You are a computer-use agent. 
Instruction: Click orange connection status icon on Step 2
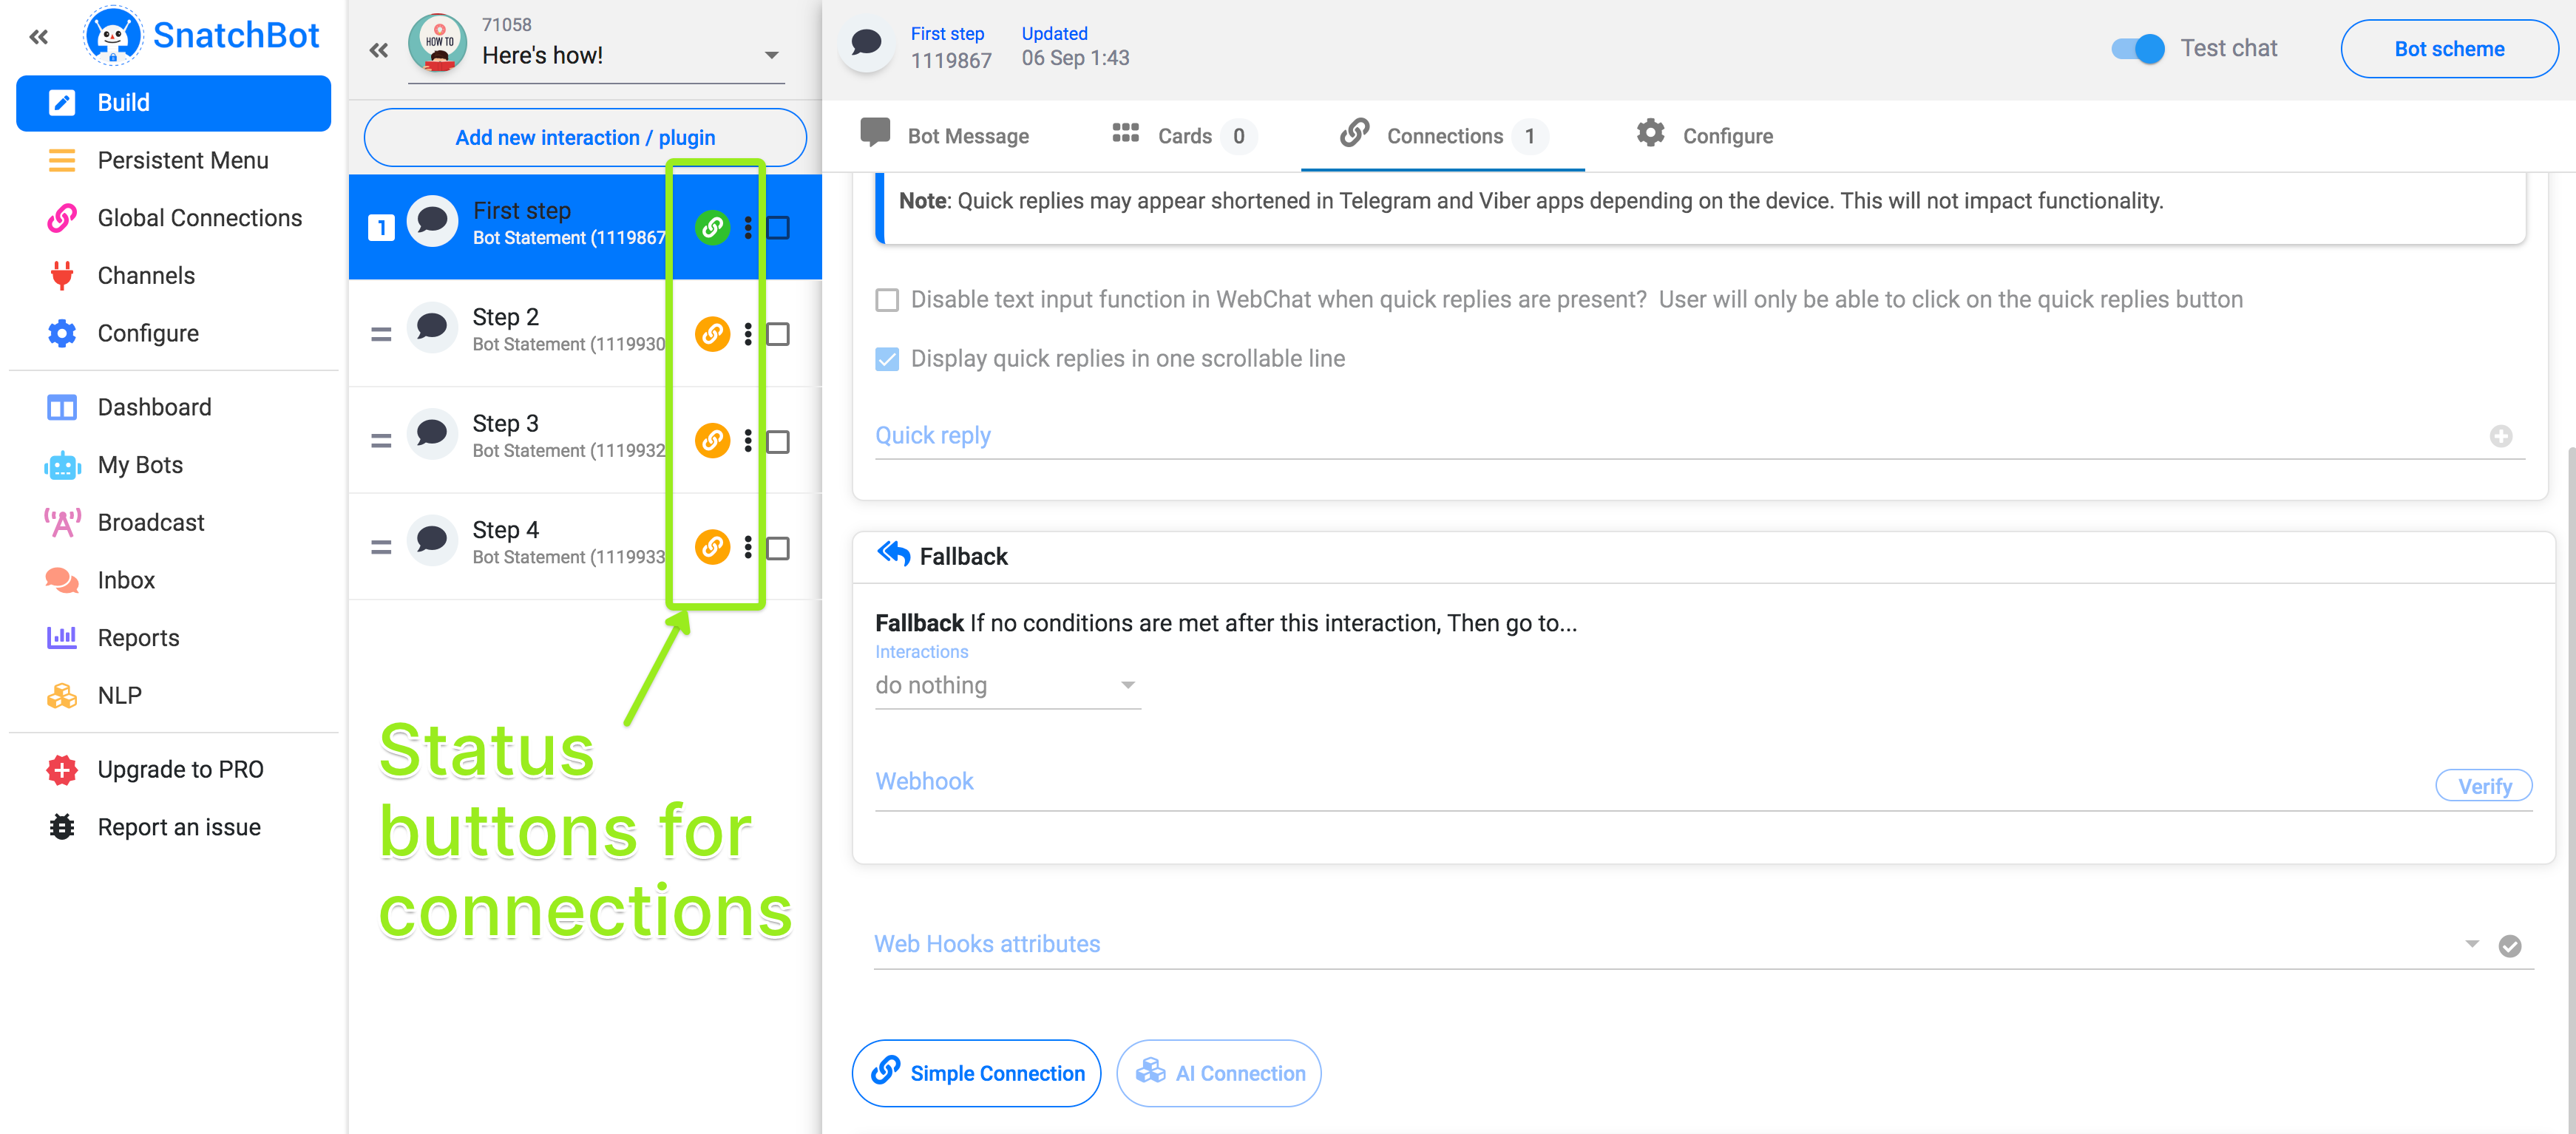pyautogui.click(x=712, y=333)
